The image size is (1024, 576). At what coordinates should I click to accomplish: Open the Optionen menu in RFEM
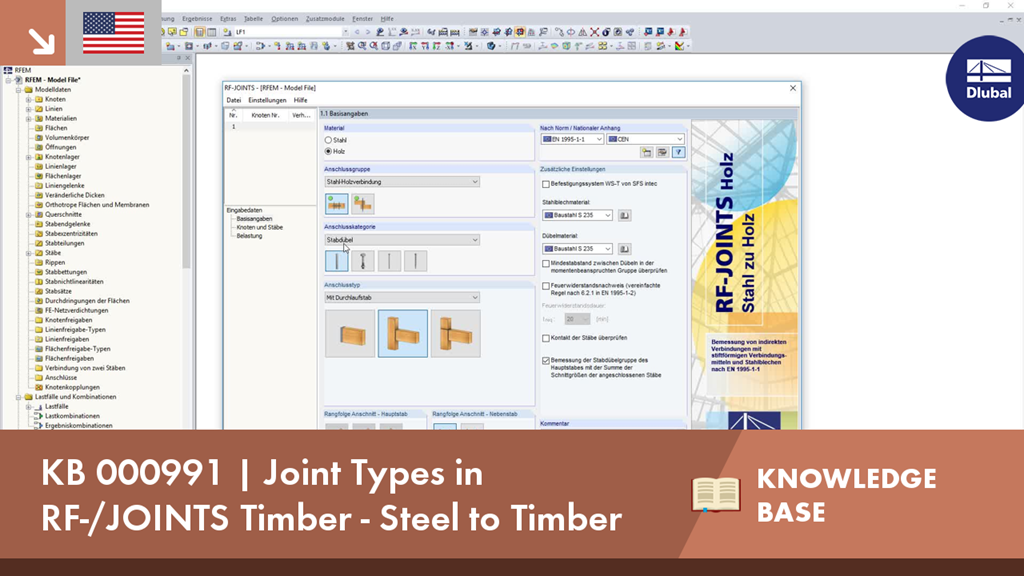(285, 19)
